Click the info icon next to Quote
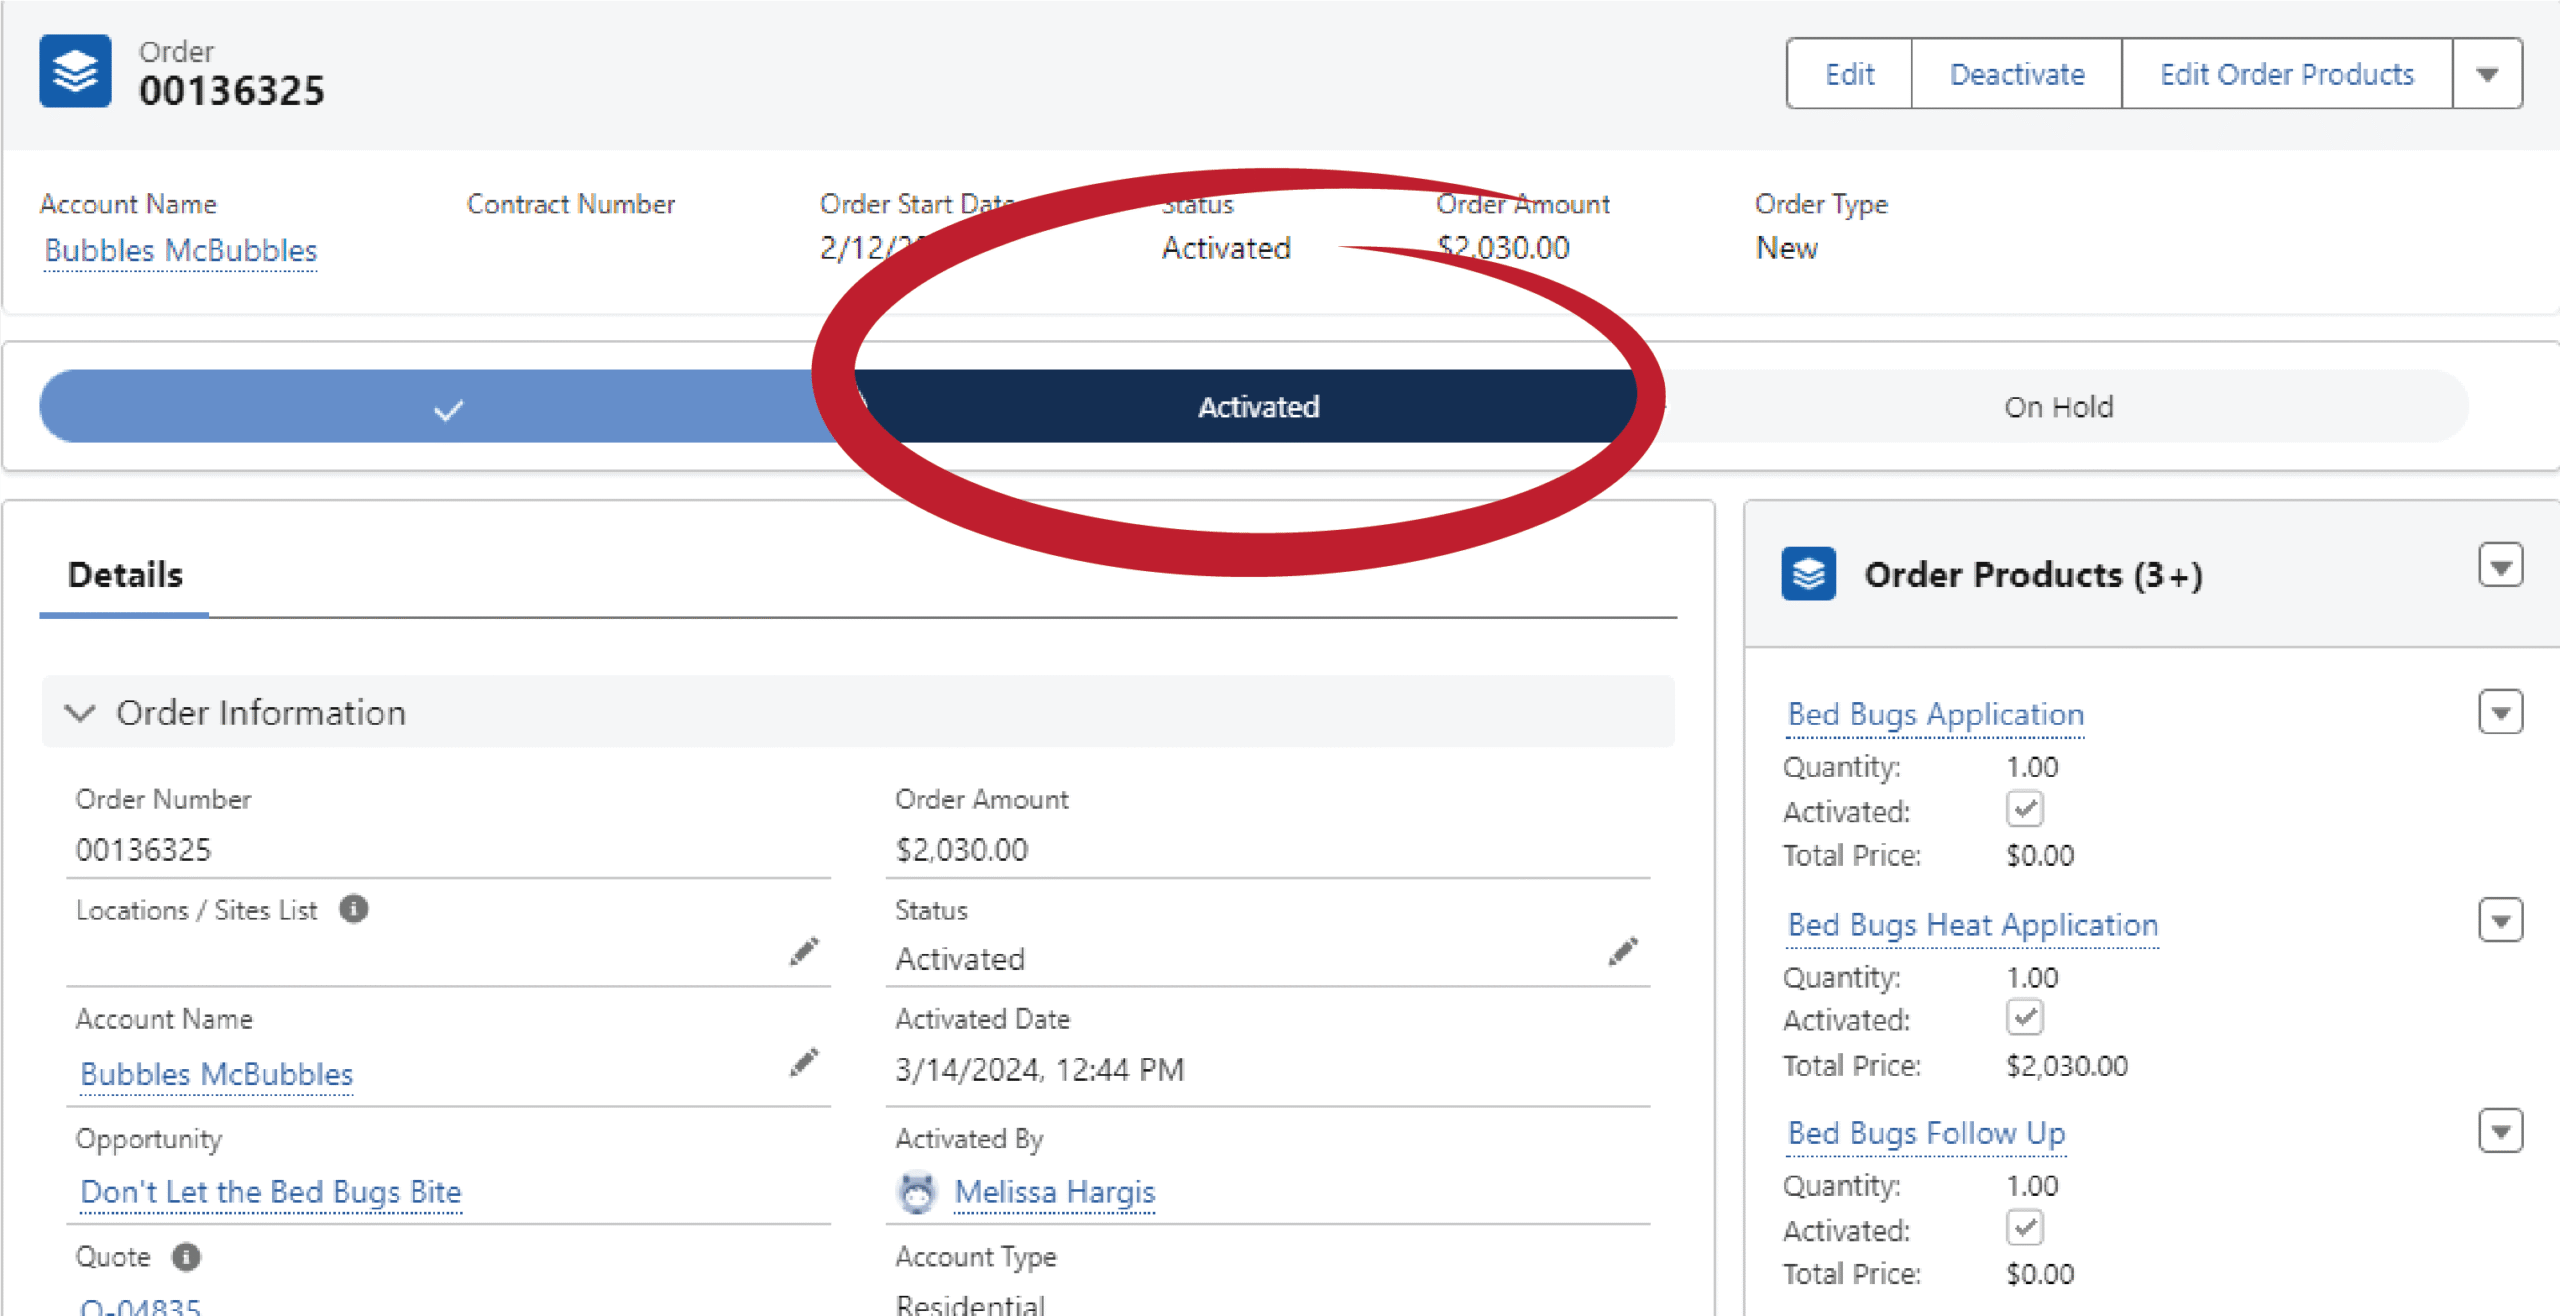Image resolution: width=2560 pixels, height=1316 pixels. [x=186, y=1257]
